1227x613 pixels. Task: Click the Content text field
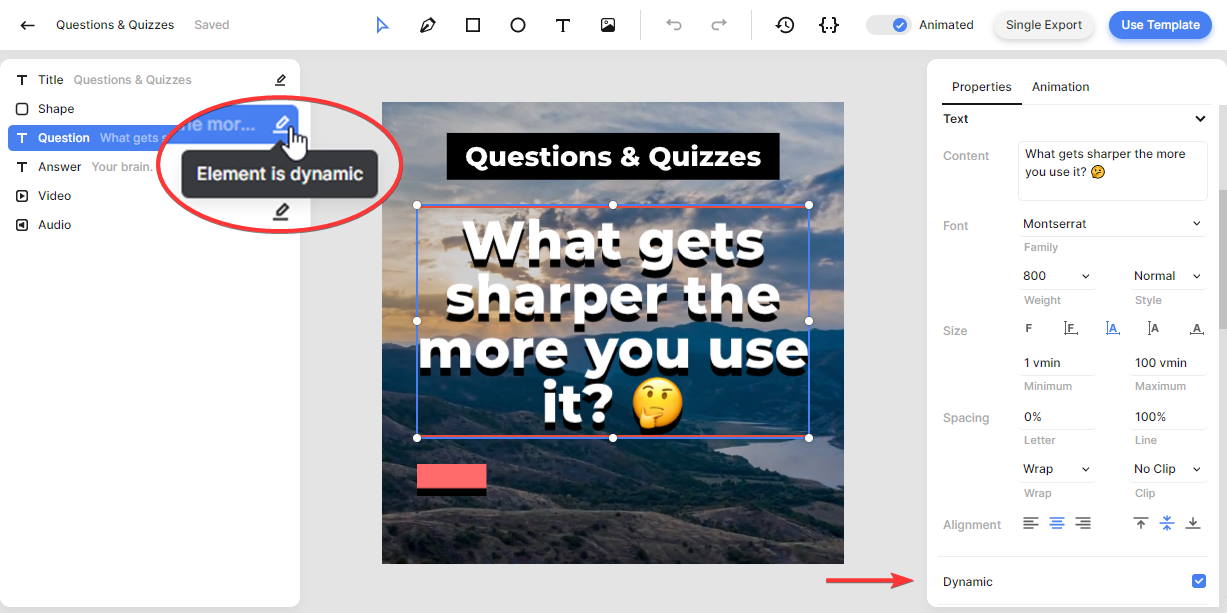(1112, 170)
